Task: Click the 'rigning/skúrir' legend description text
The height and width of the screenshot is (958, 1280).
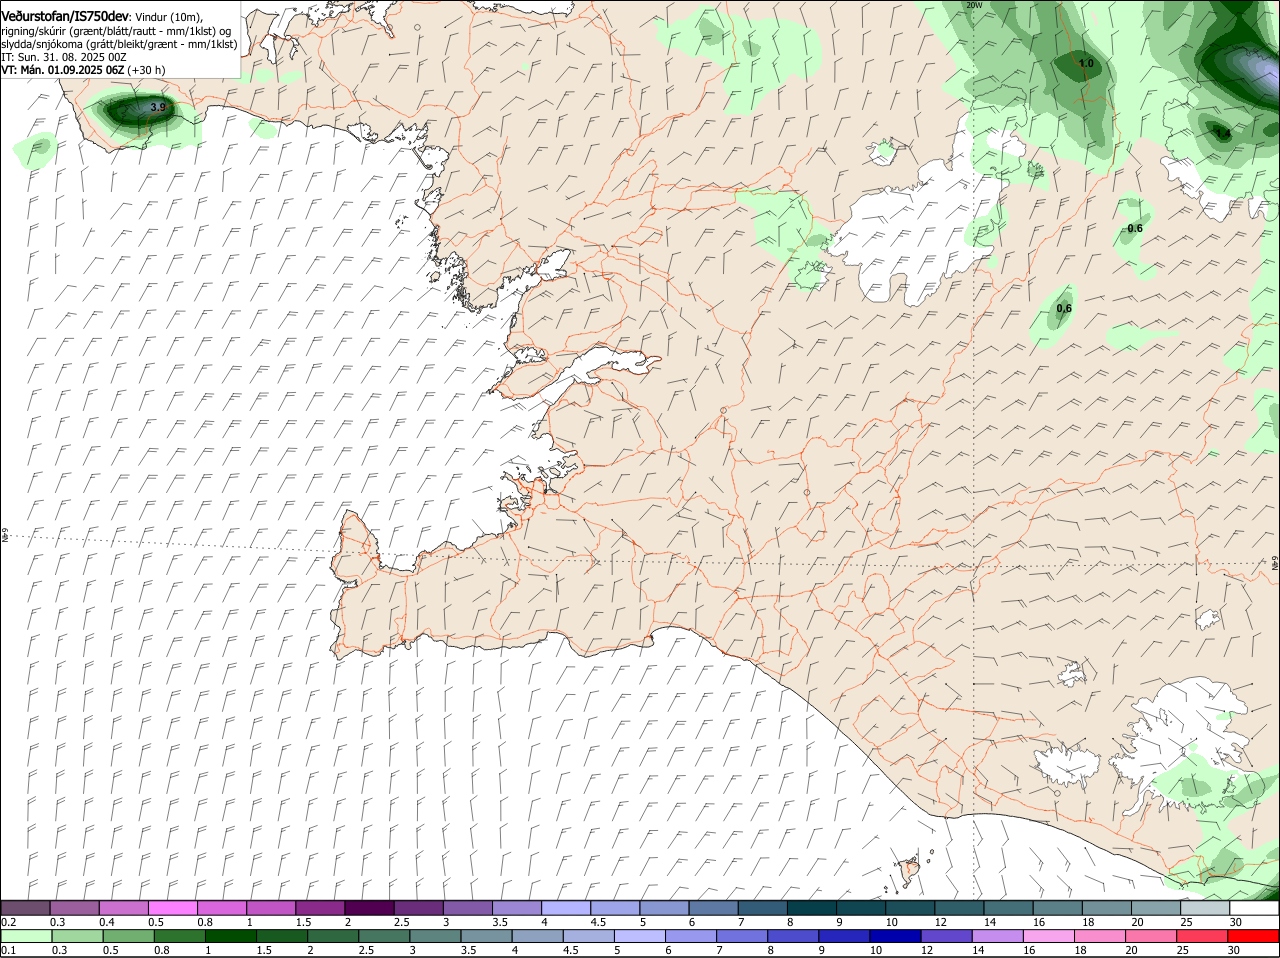Action: (34, 31)
